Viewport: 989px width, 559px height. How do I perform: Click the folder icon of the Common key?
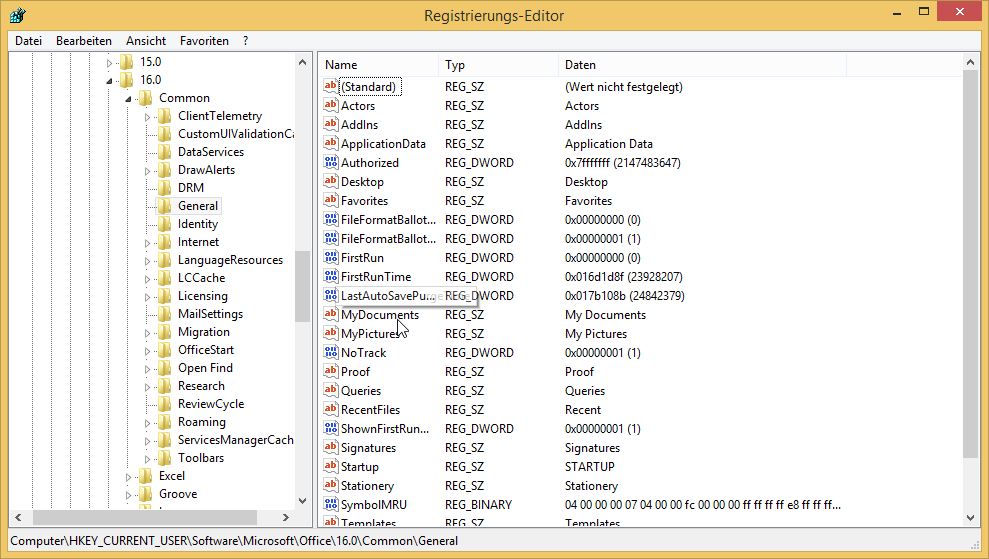(146, 98)
